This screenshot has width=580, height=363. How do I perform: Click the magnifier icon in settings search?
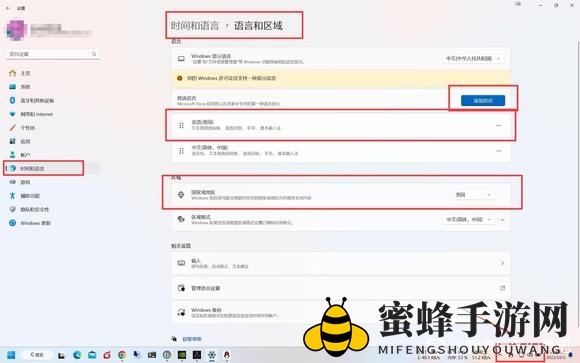94,54
